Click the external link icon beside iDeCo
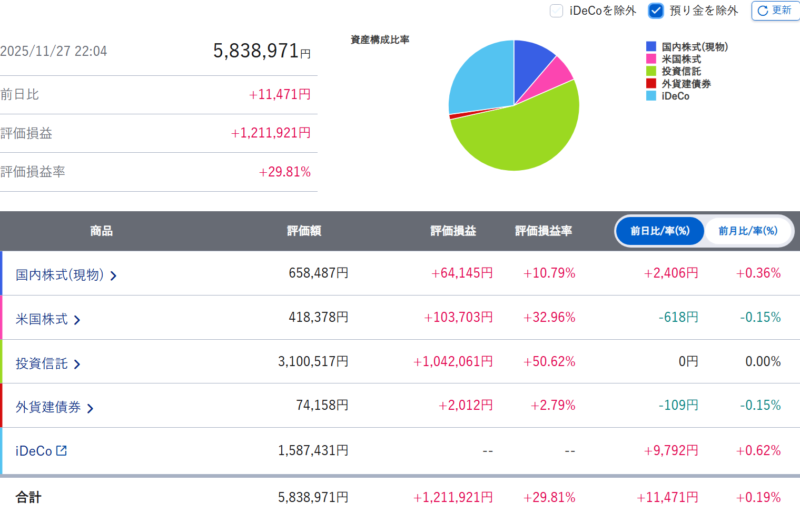Image resolution: width=800 pixels, height=512 pixels. pos(62,451)
